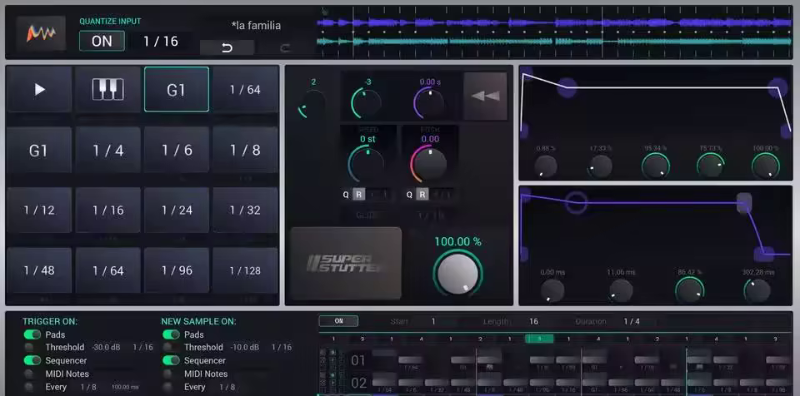Open the piano keyboard pad
Image resolution: width=800 pixels, height=396 pixels.
coord(108,89)
